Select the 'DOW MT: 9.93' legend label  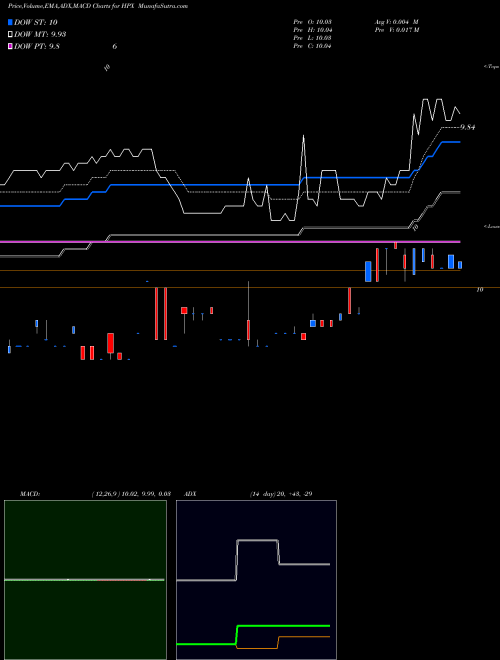pos(40,35)
